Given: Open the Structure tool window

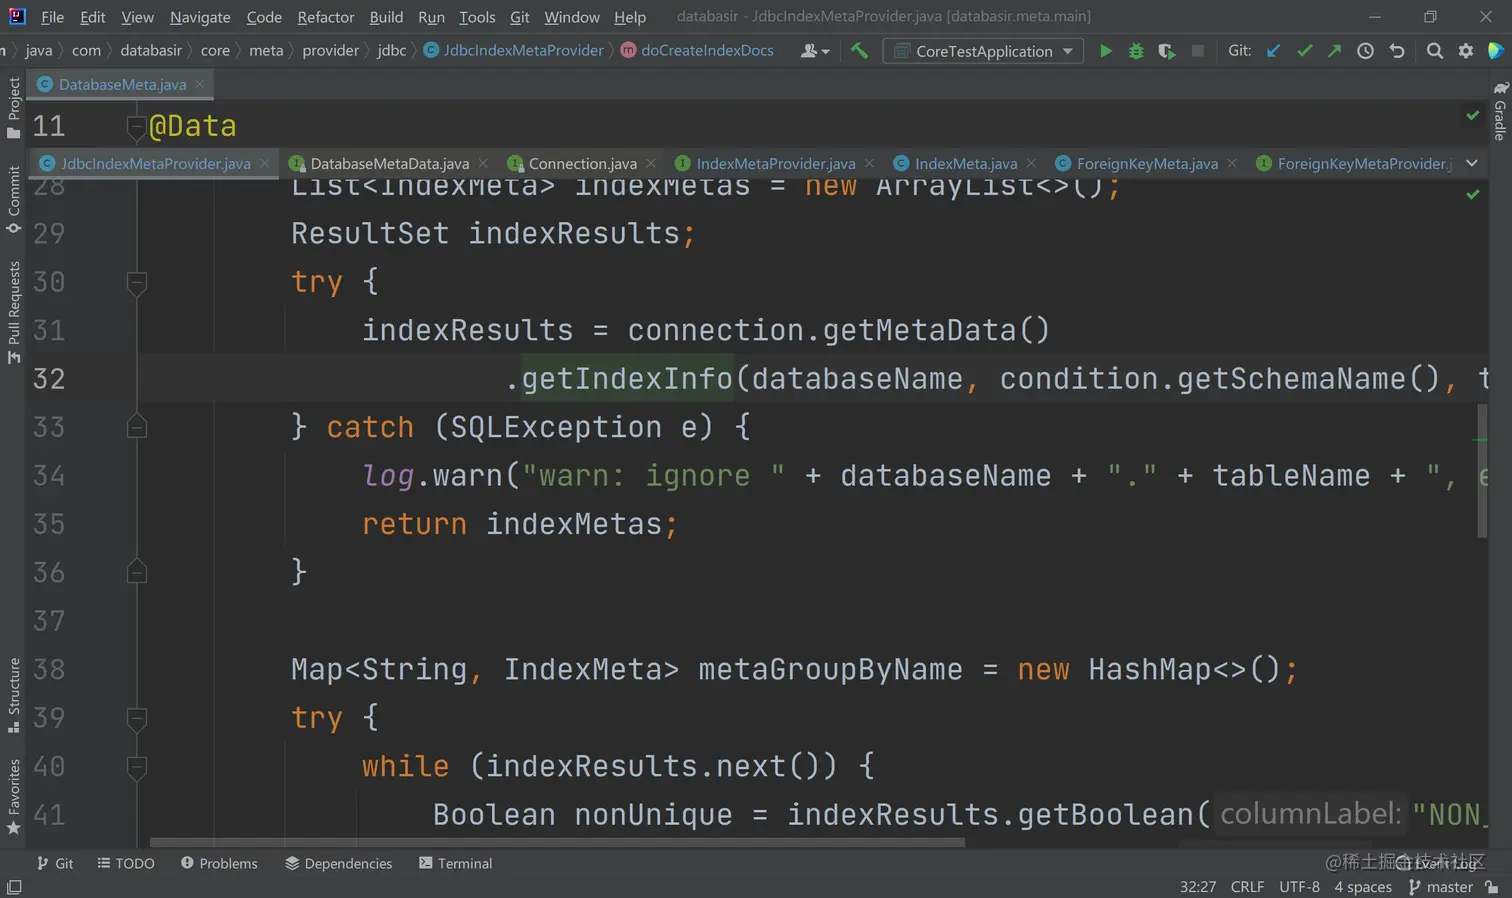Looking at the screenshot, I should [x=13, y=695].
